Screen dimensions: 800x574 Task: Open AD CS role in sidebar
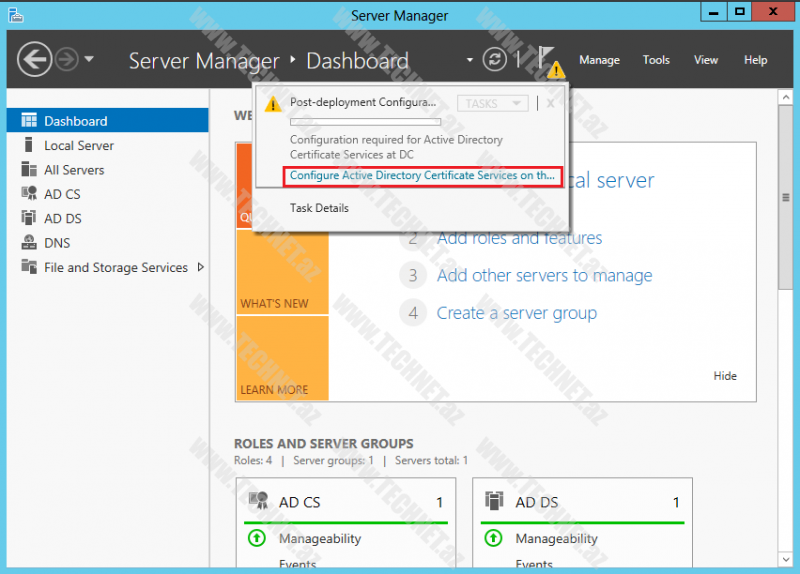62,194
